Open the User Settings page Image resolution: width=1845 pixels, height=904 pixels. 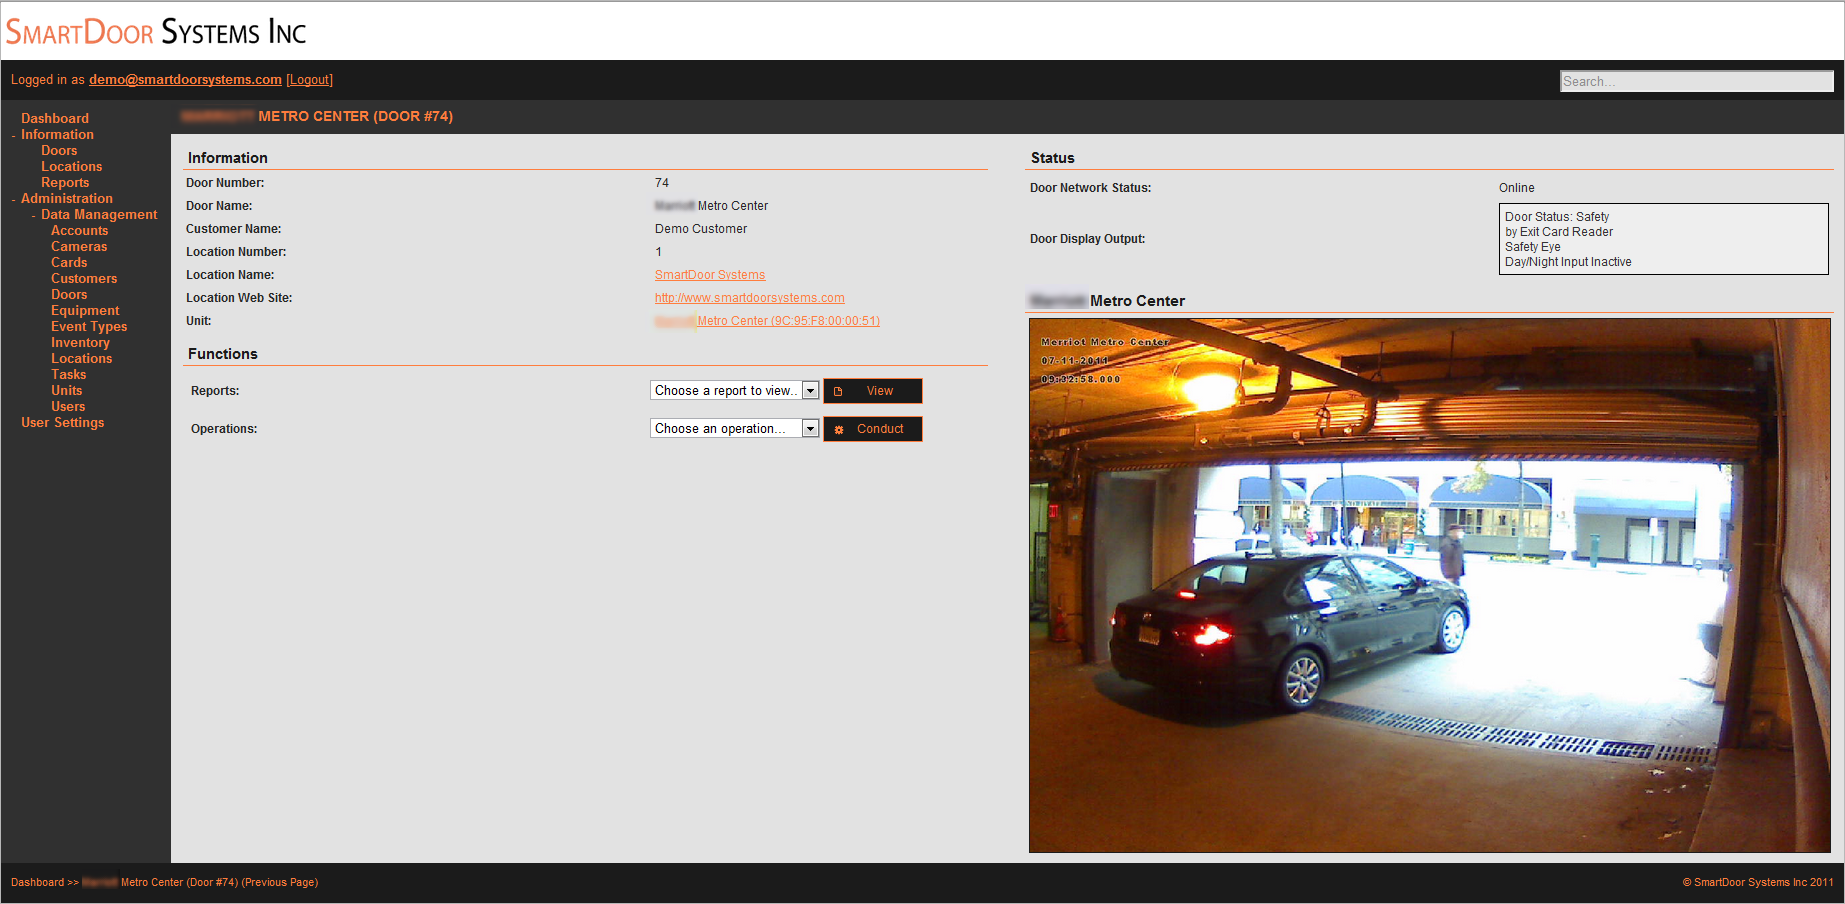pos(62,423)
